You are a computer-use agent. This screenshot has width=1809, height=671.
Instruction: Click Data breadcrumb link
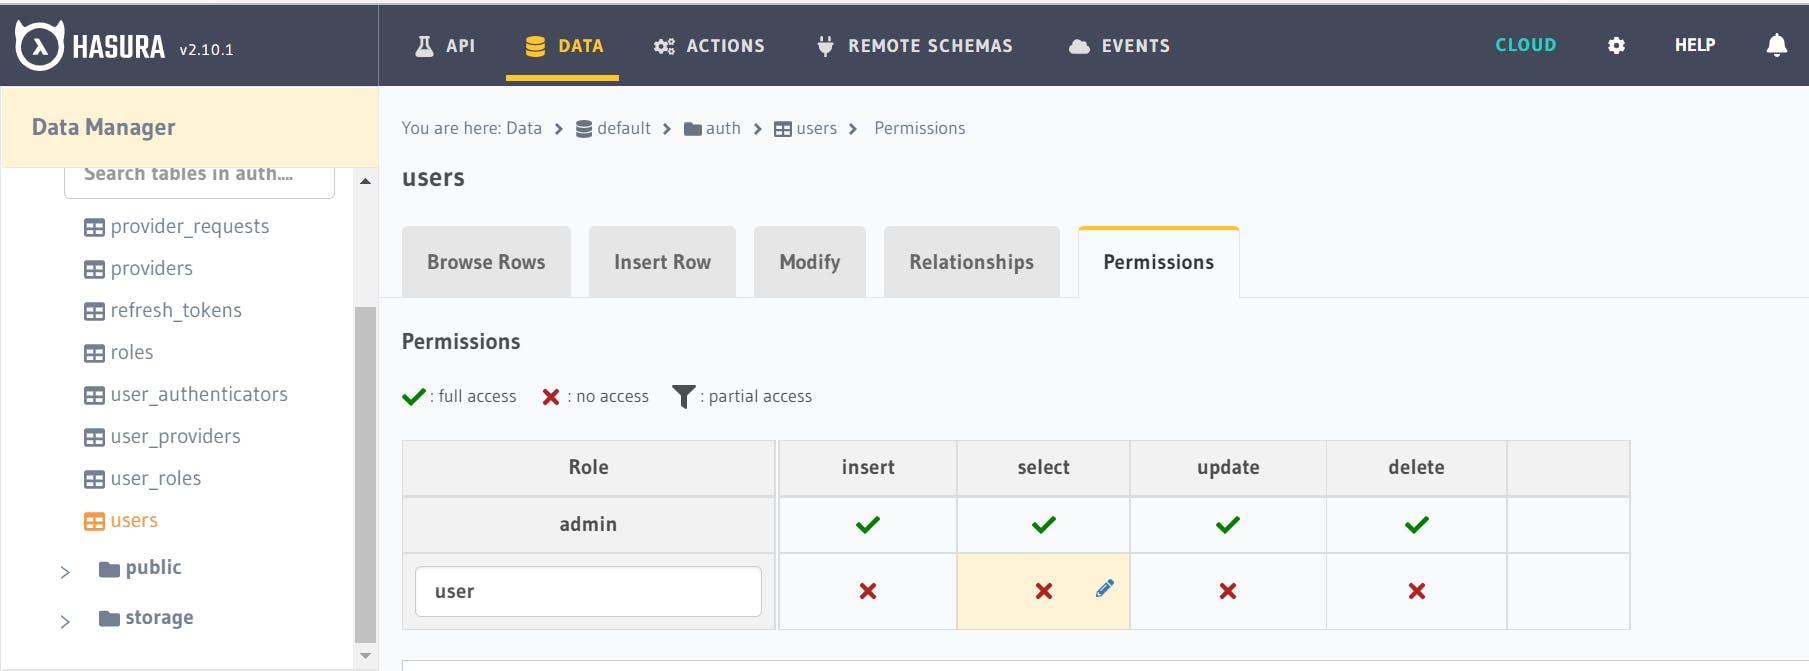coord(524,128)
